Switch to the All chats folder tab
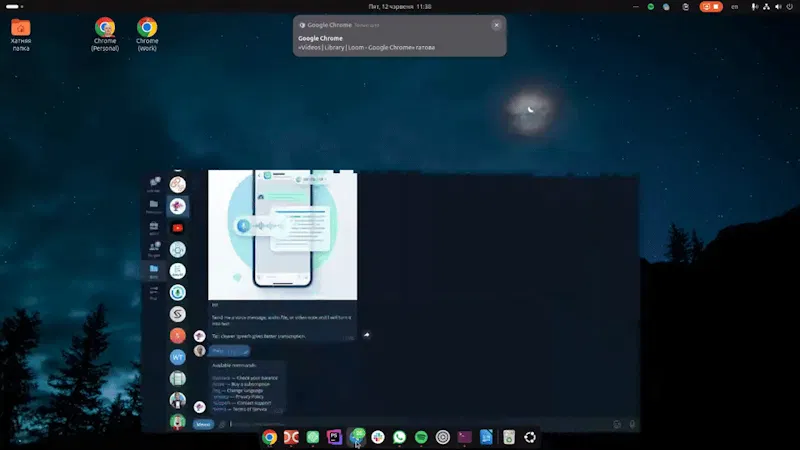This screenshot has width=800, height=450. (154, 184)
